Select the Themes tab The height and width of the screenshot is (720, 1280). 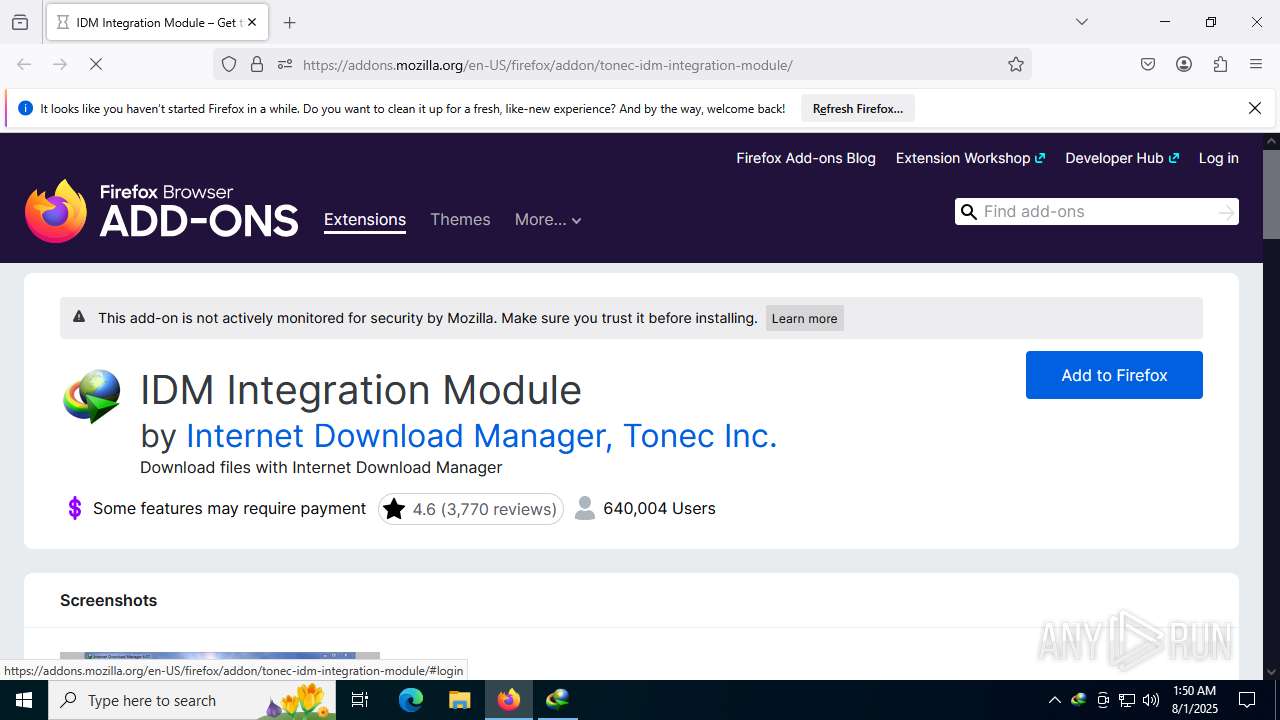(460, 219)
